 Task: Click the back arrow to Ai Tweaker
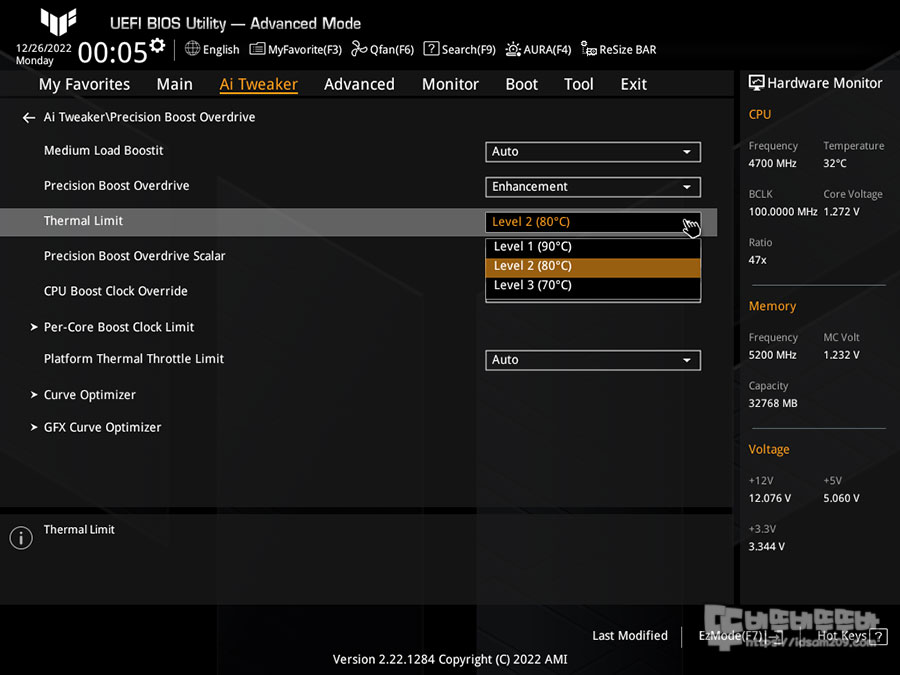pyautogui.click(x=29, y=118)
